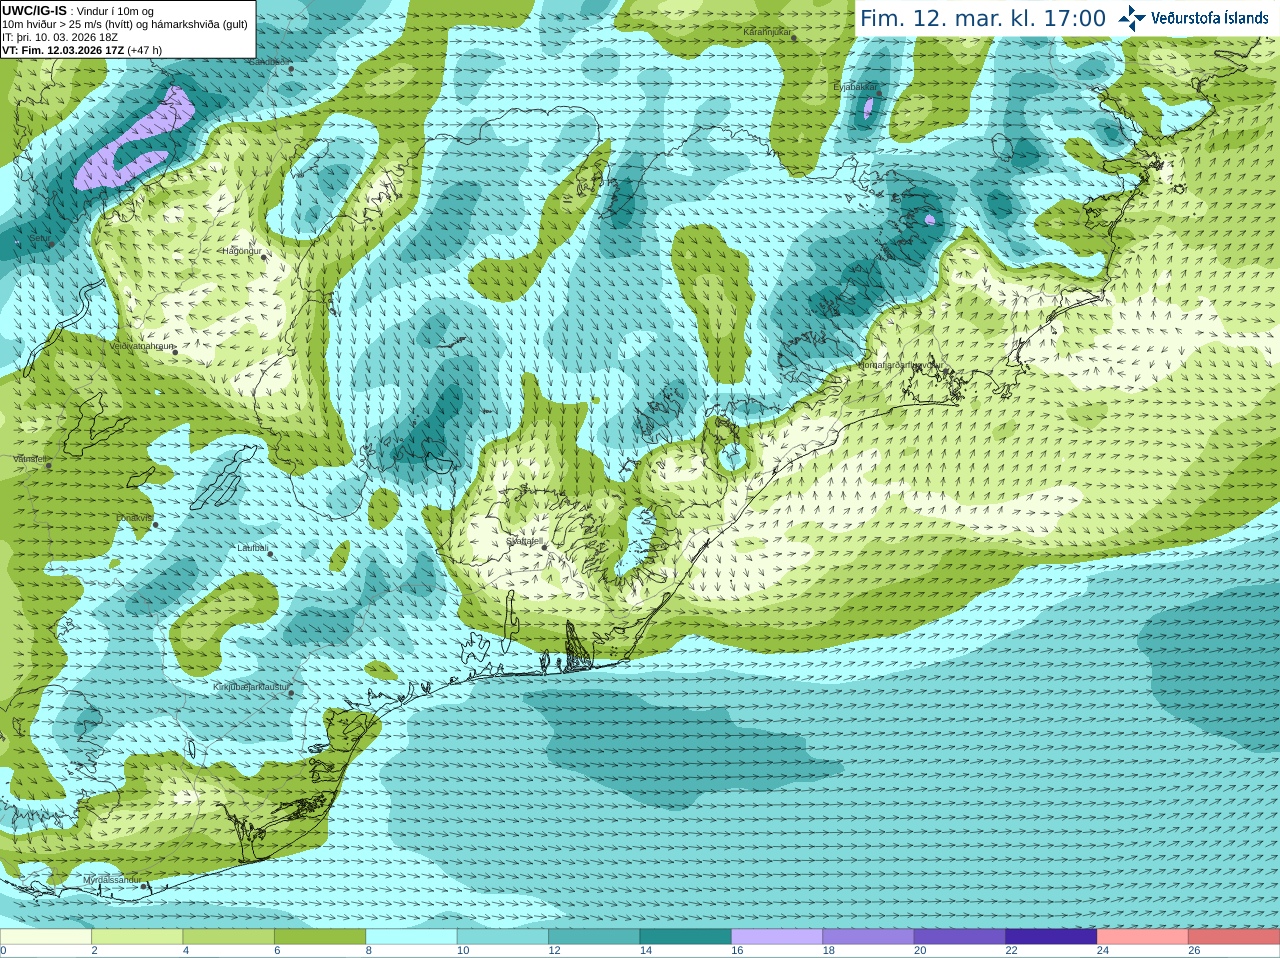The image size is (1280, 958).
Task: Click the Skaftafell station label
Action: (x=524, y=541)
